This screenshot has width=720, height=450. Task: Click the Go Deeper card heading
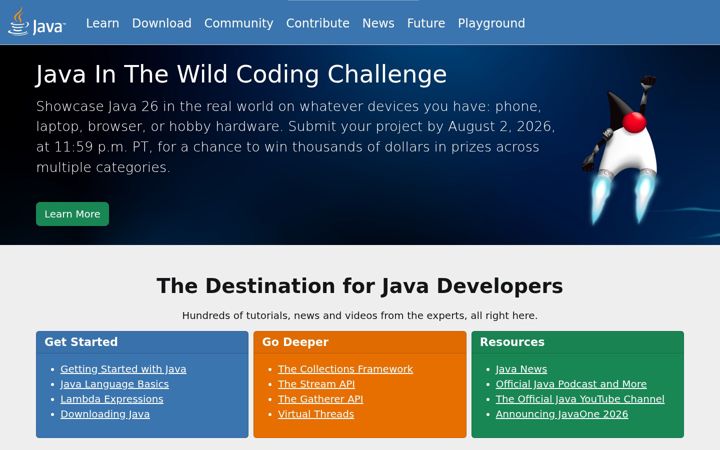[295, 342]
